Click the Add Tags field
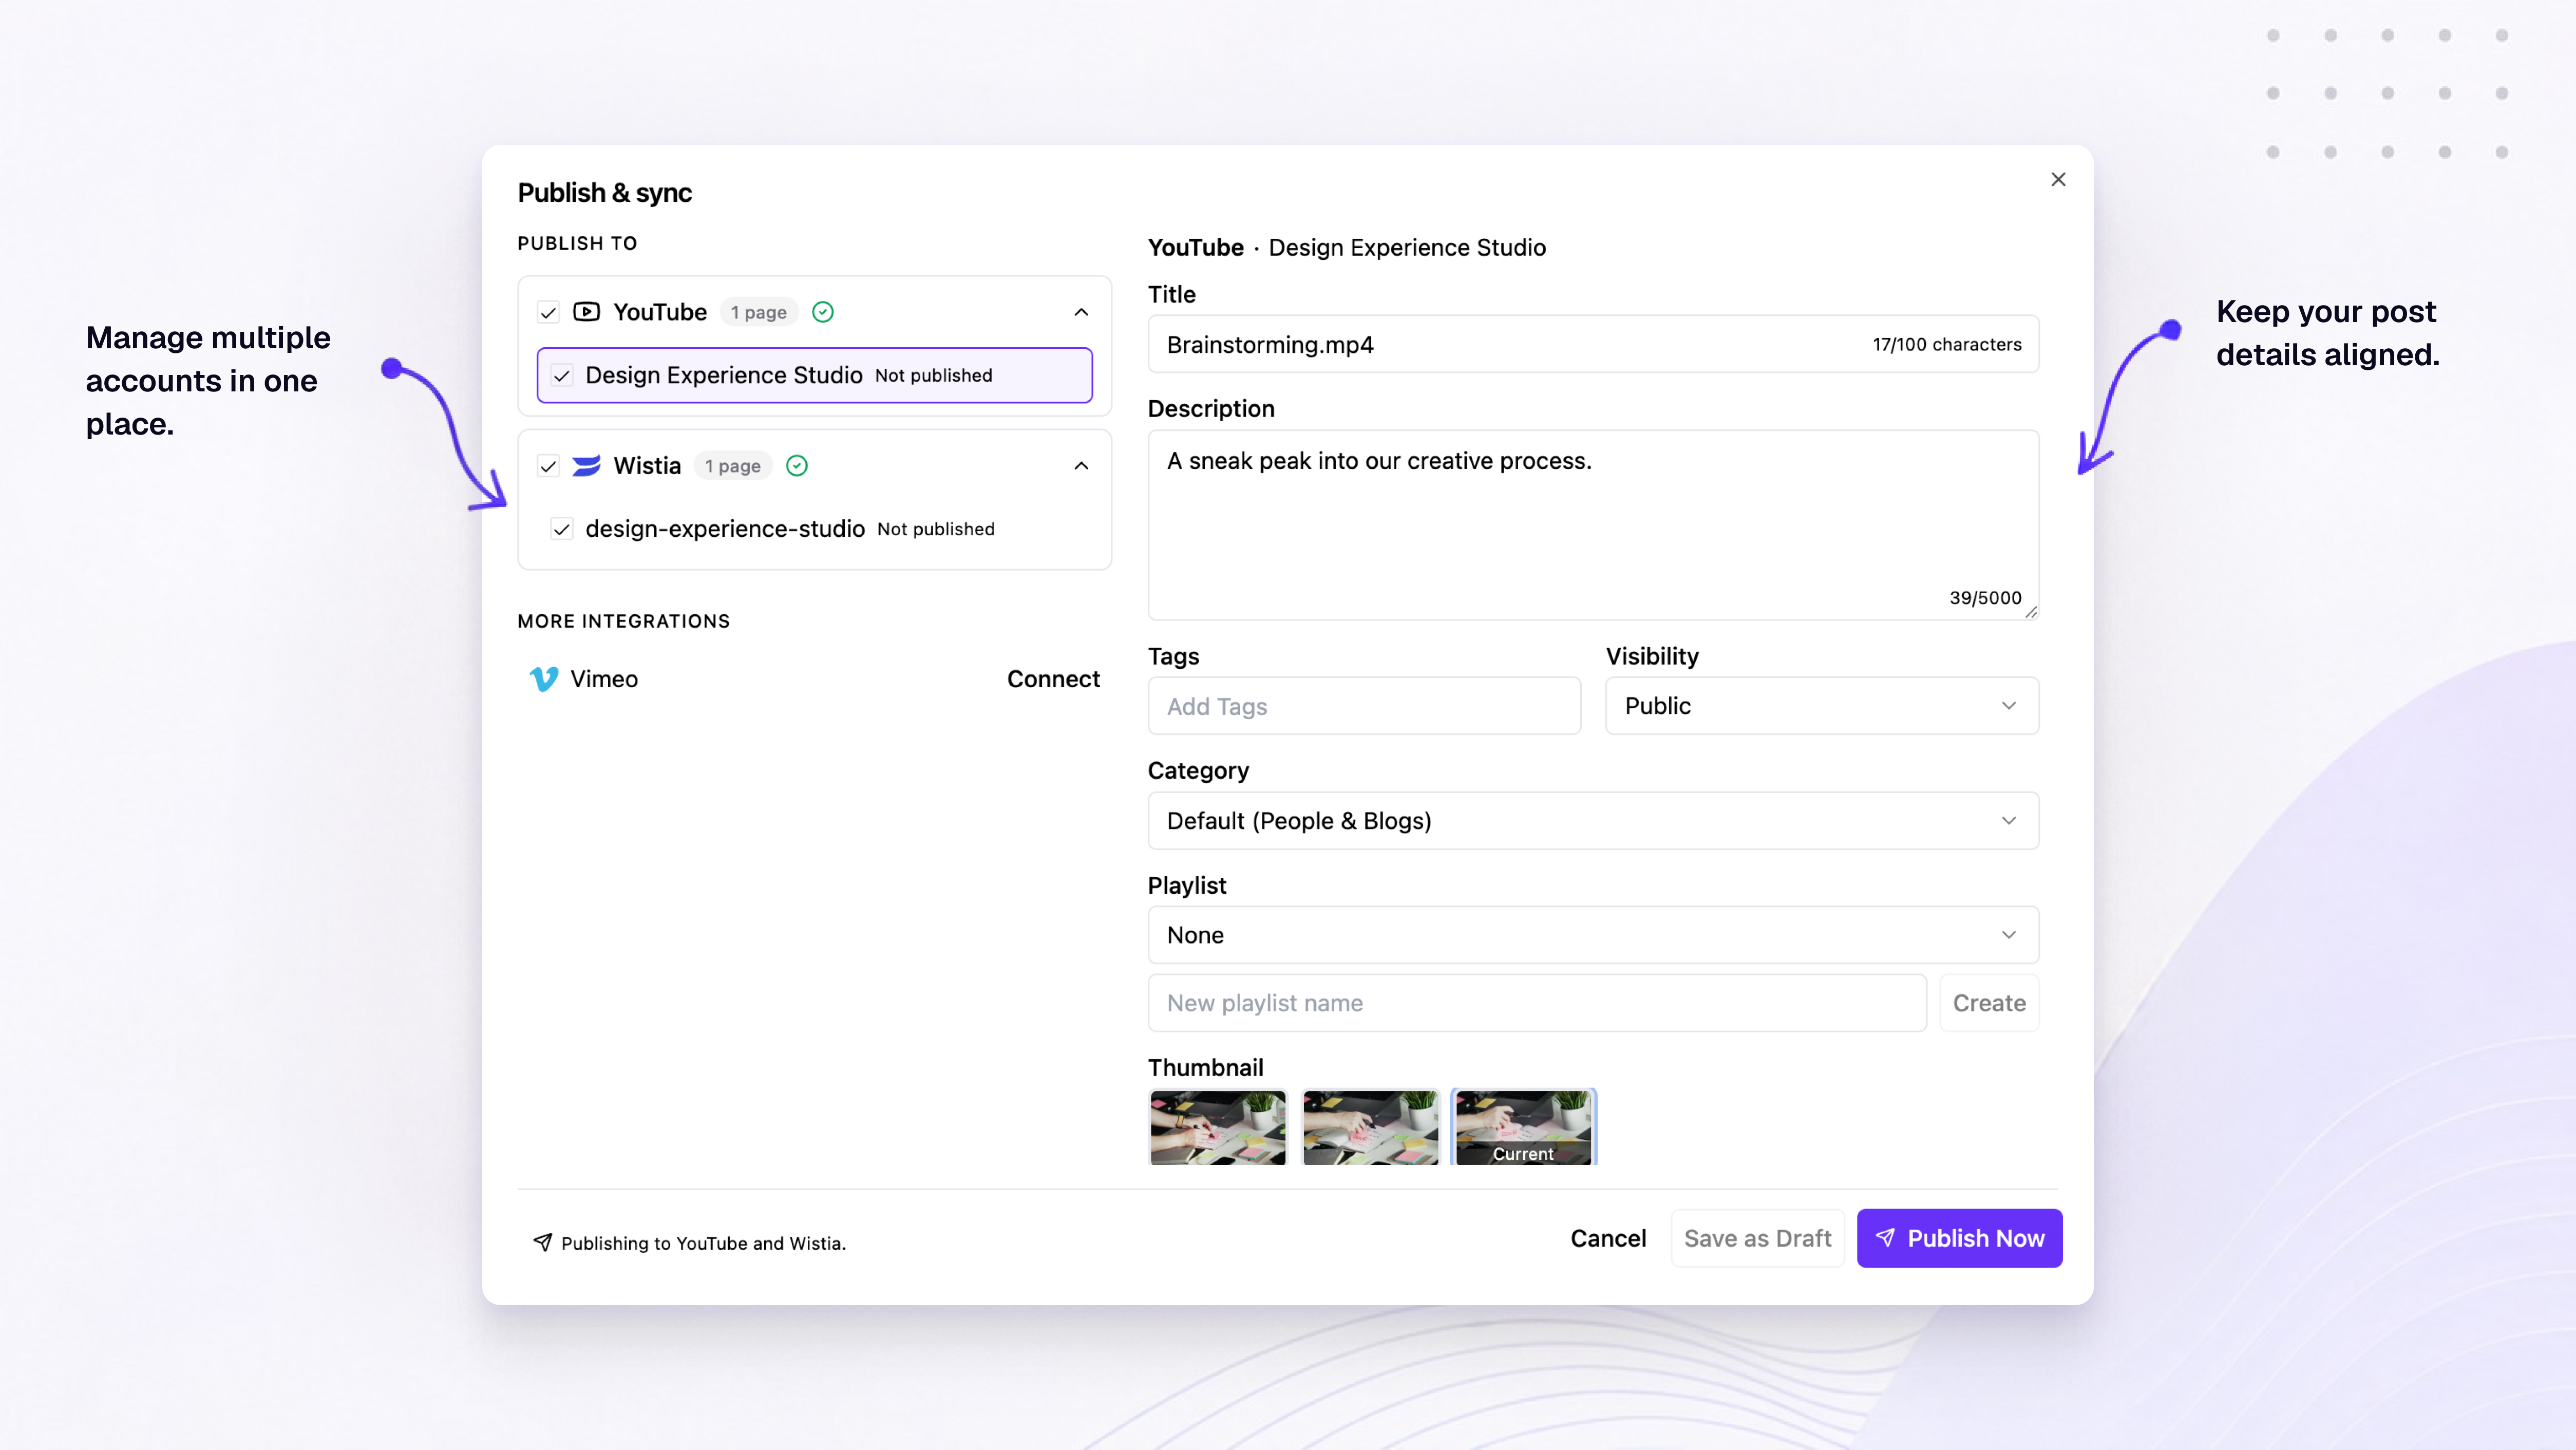 tap(1364, 706)
